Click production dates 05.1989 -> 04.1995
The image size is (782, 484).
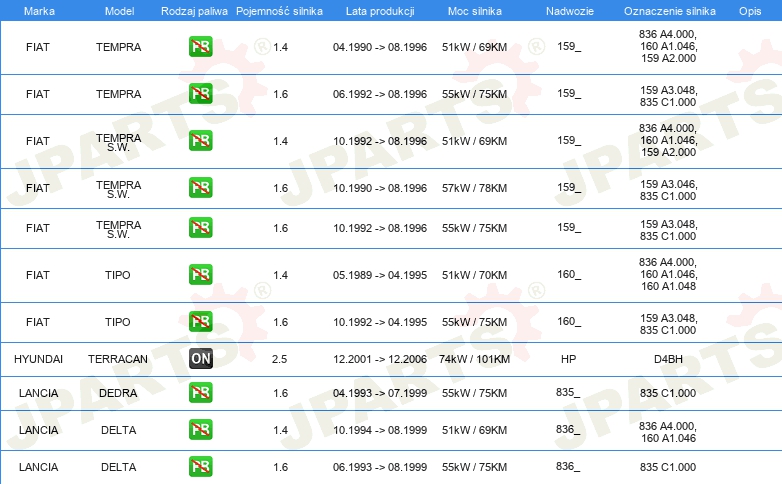point(380,275)
